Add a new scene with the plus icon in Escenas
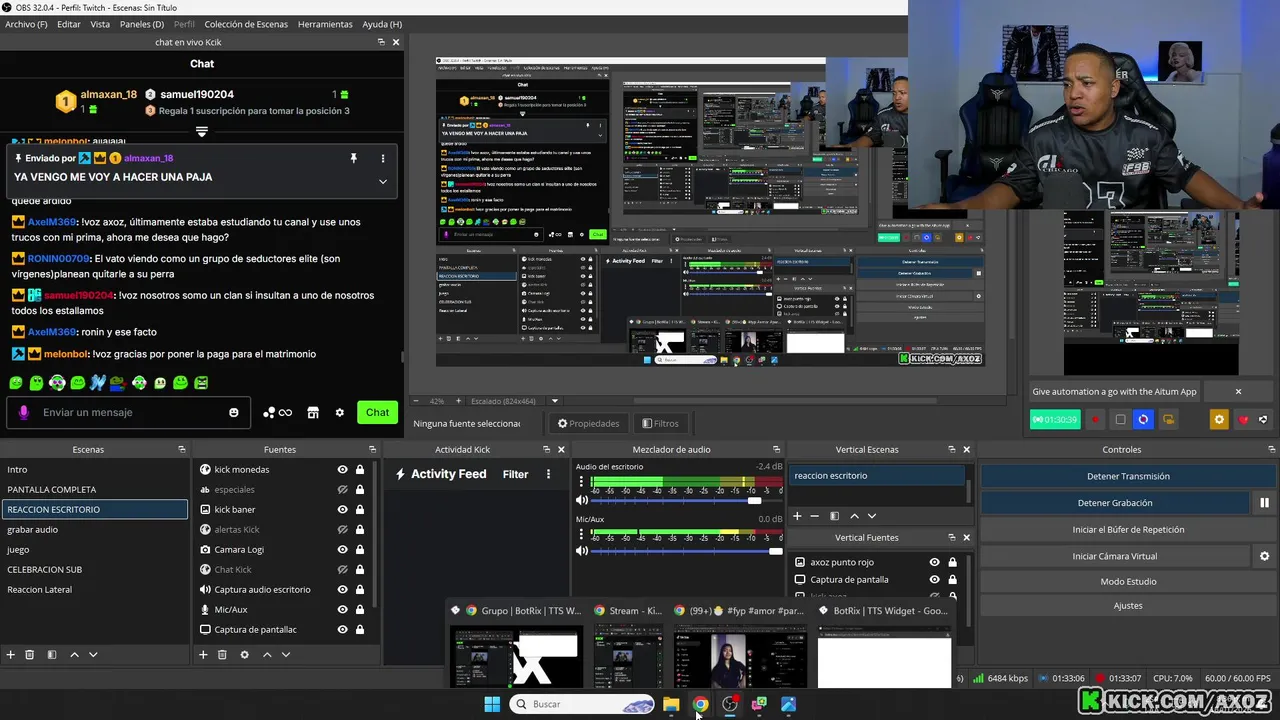 tap(11, 655)
